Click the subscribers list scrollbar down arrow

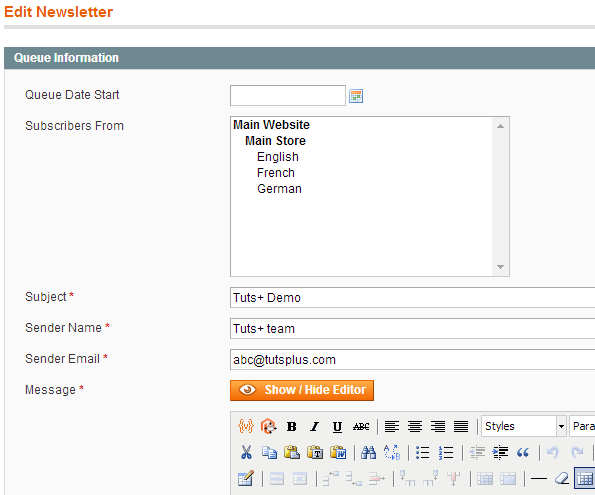(501, 267)
